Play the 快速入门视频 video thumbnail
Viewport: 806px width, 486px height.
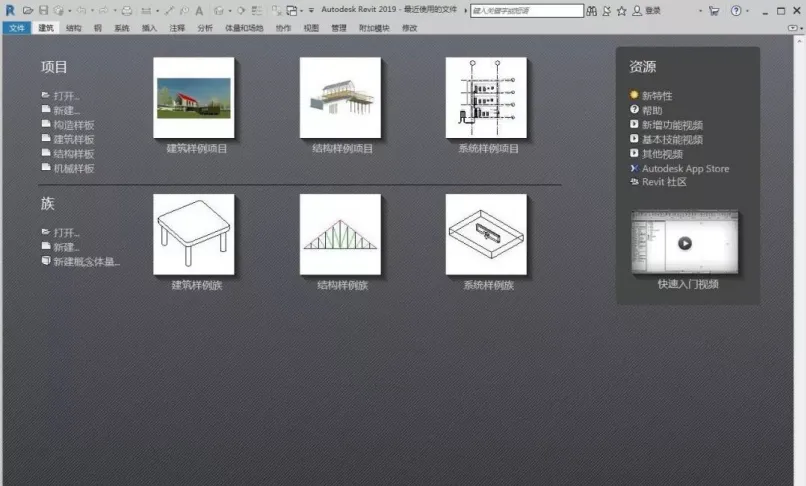pyautogui.click(x=685, y=243)
